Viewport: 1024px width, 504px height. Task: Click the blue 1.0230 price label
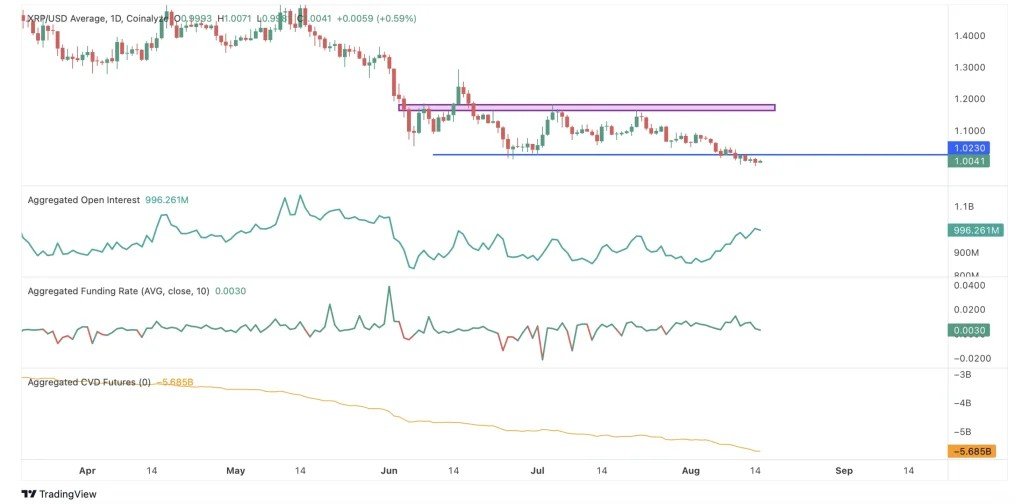pos(968,148)
